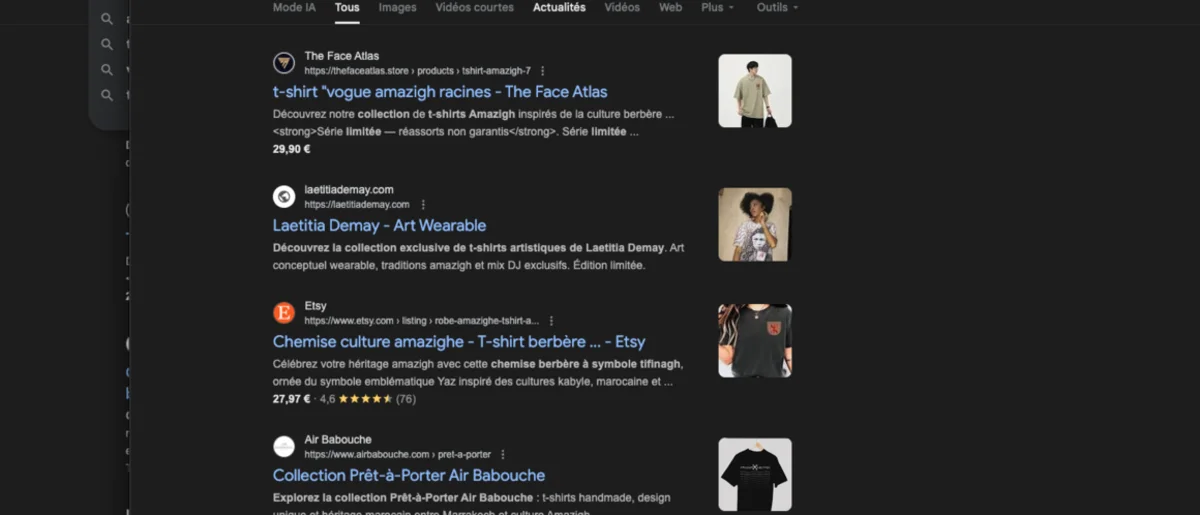Click first suggestion search icon in left panel
Image resolution: width=1200 pixels, height=515 pixels.
[107, 19]
